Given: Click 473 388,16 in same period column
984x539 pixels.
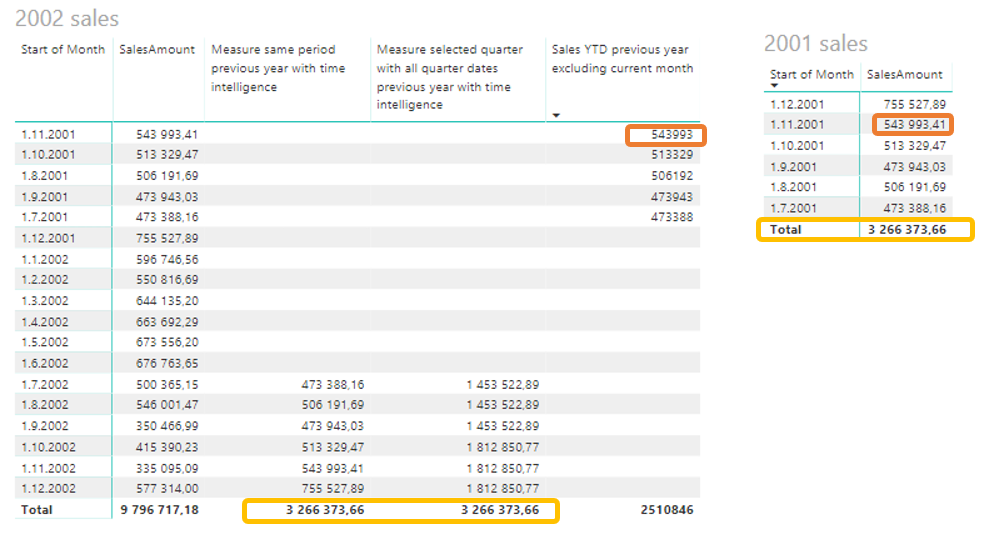Looking at the screenshot, I should tap(333, 384).
